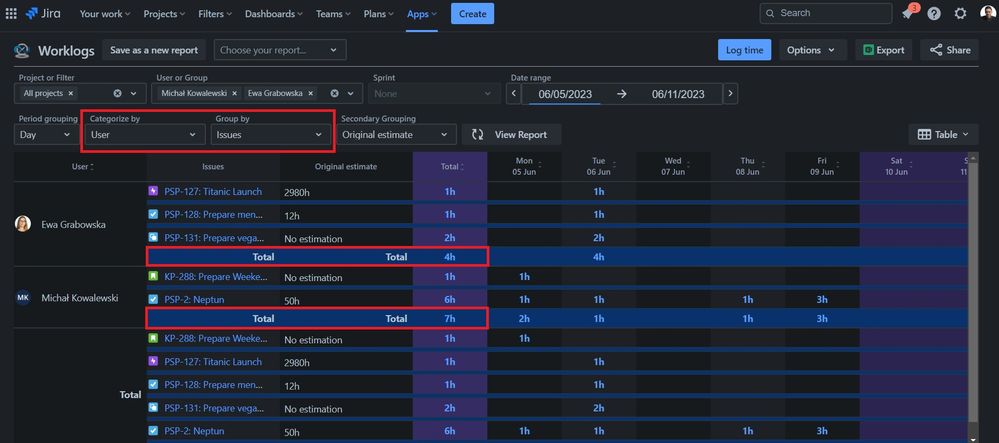
Task: Open the app switcher grid icon
Action: pyautogui.click(x=11, y=13)
